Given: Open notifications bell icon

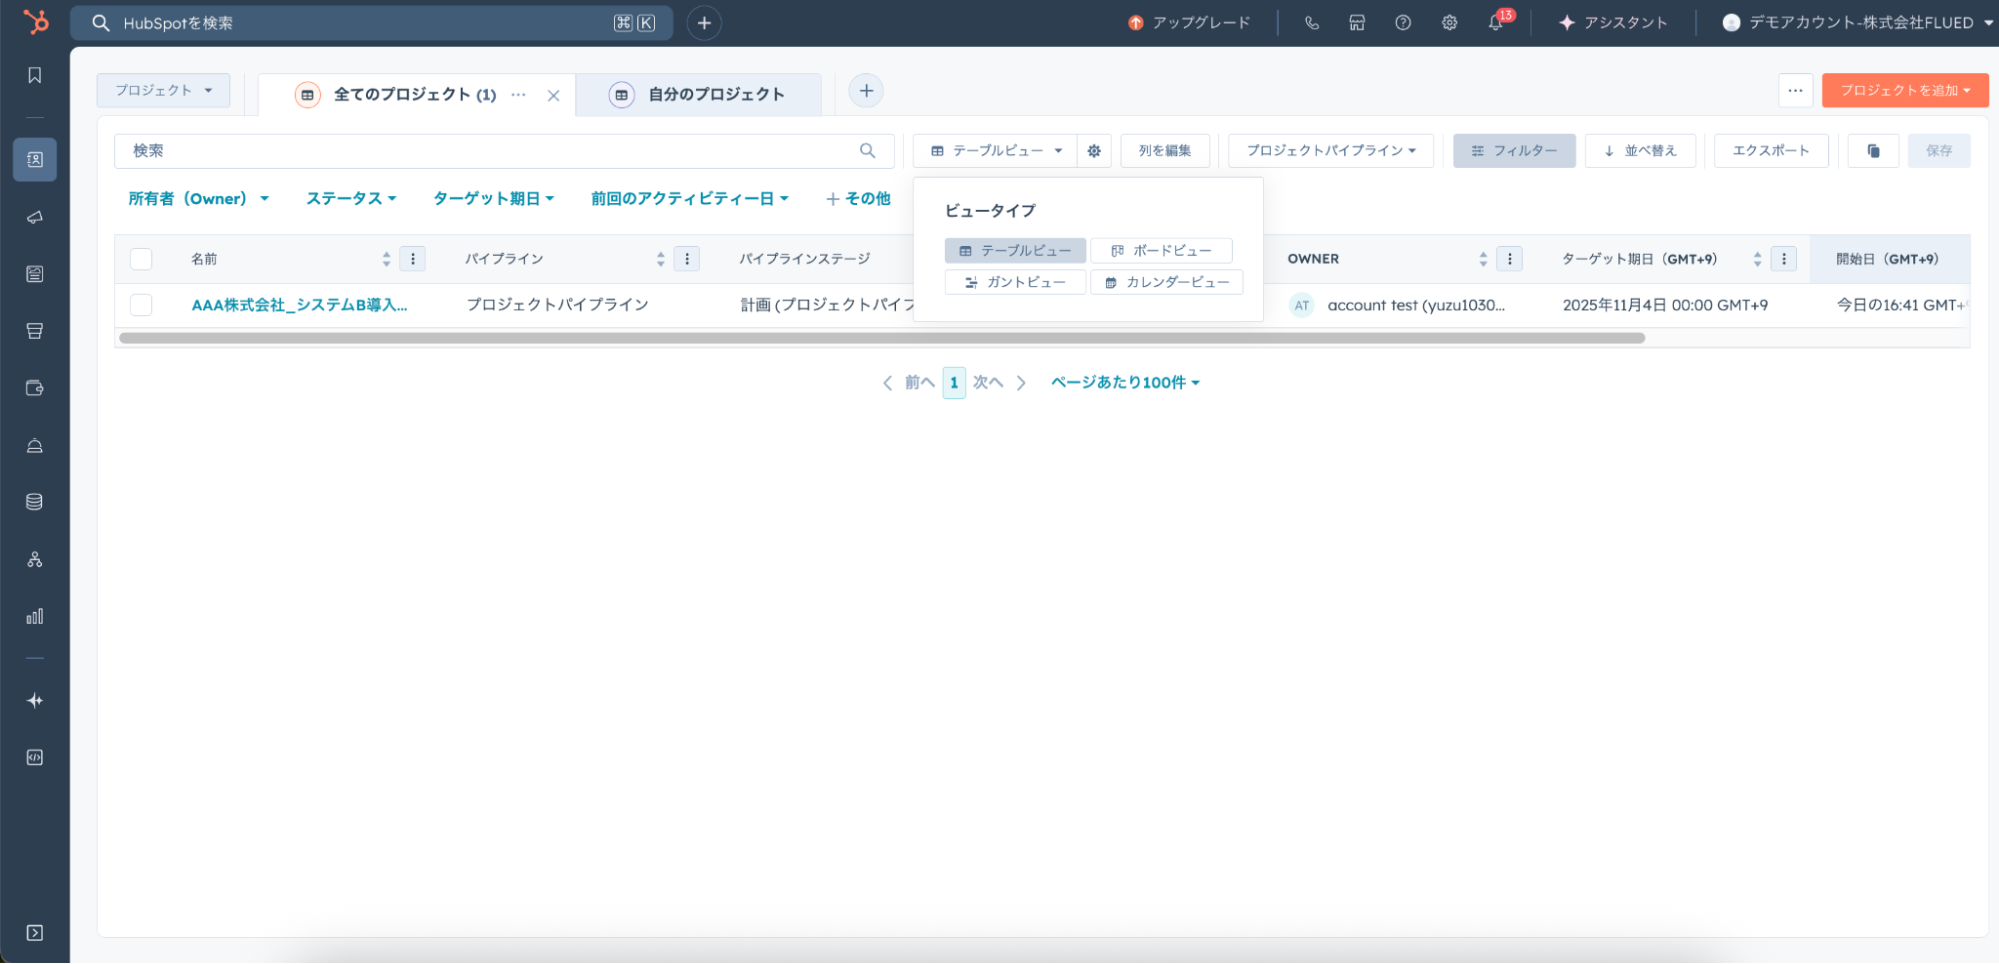Looking at the screenshot, I should (x=1495, y=22).
